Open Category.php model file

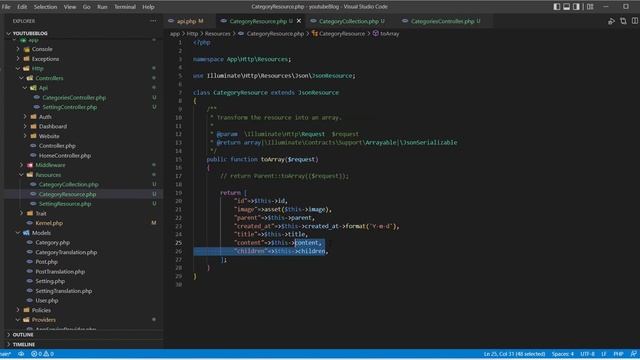[x=52, y=243]
